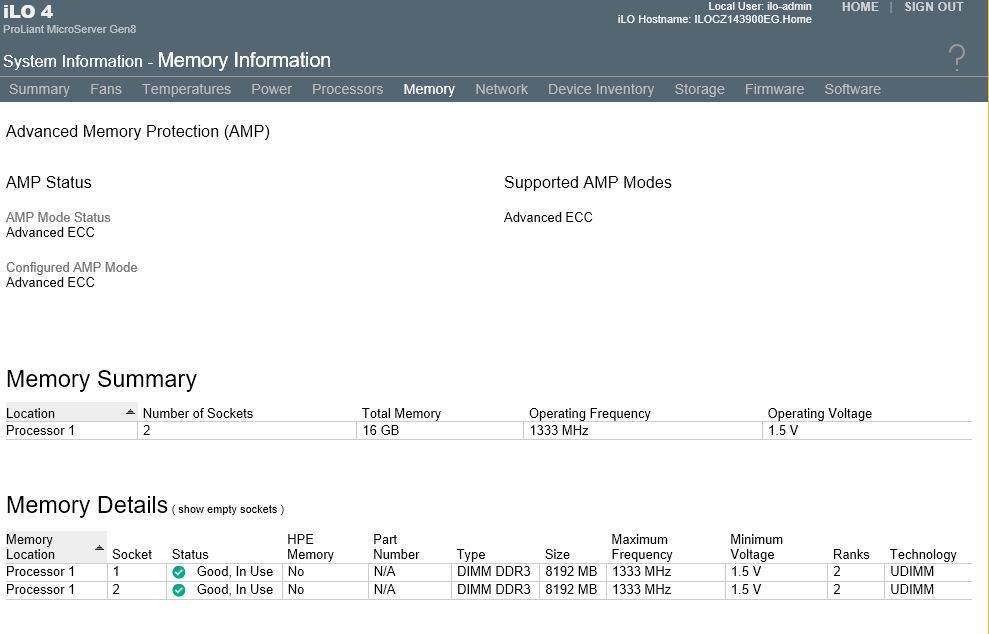Click the SIGN OUT link

[933, 7]
